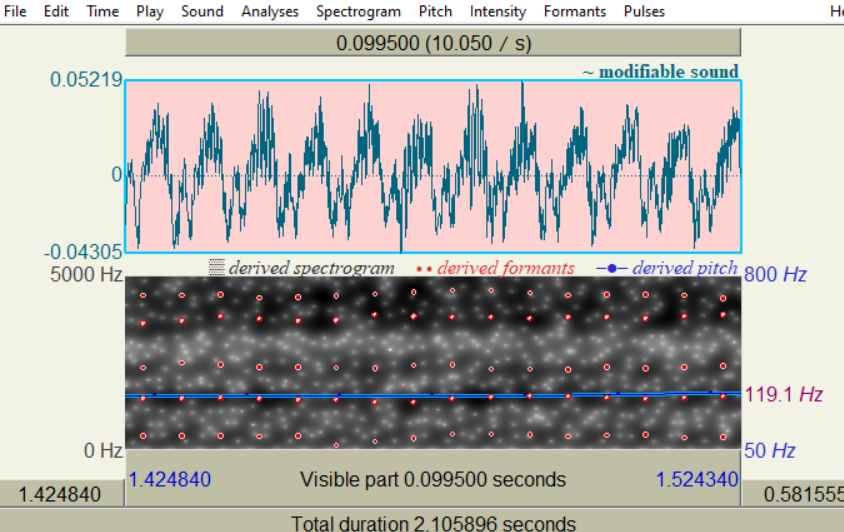Play the segment before the window labeled 1.424840
844x532 pixels.
click(61, 494)
